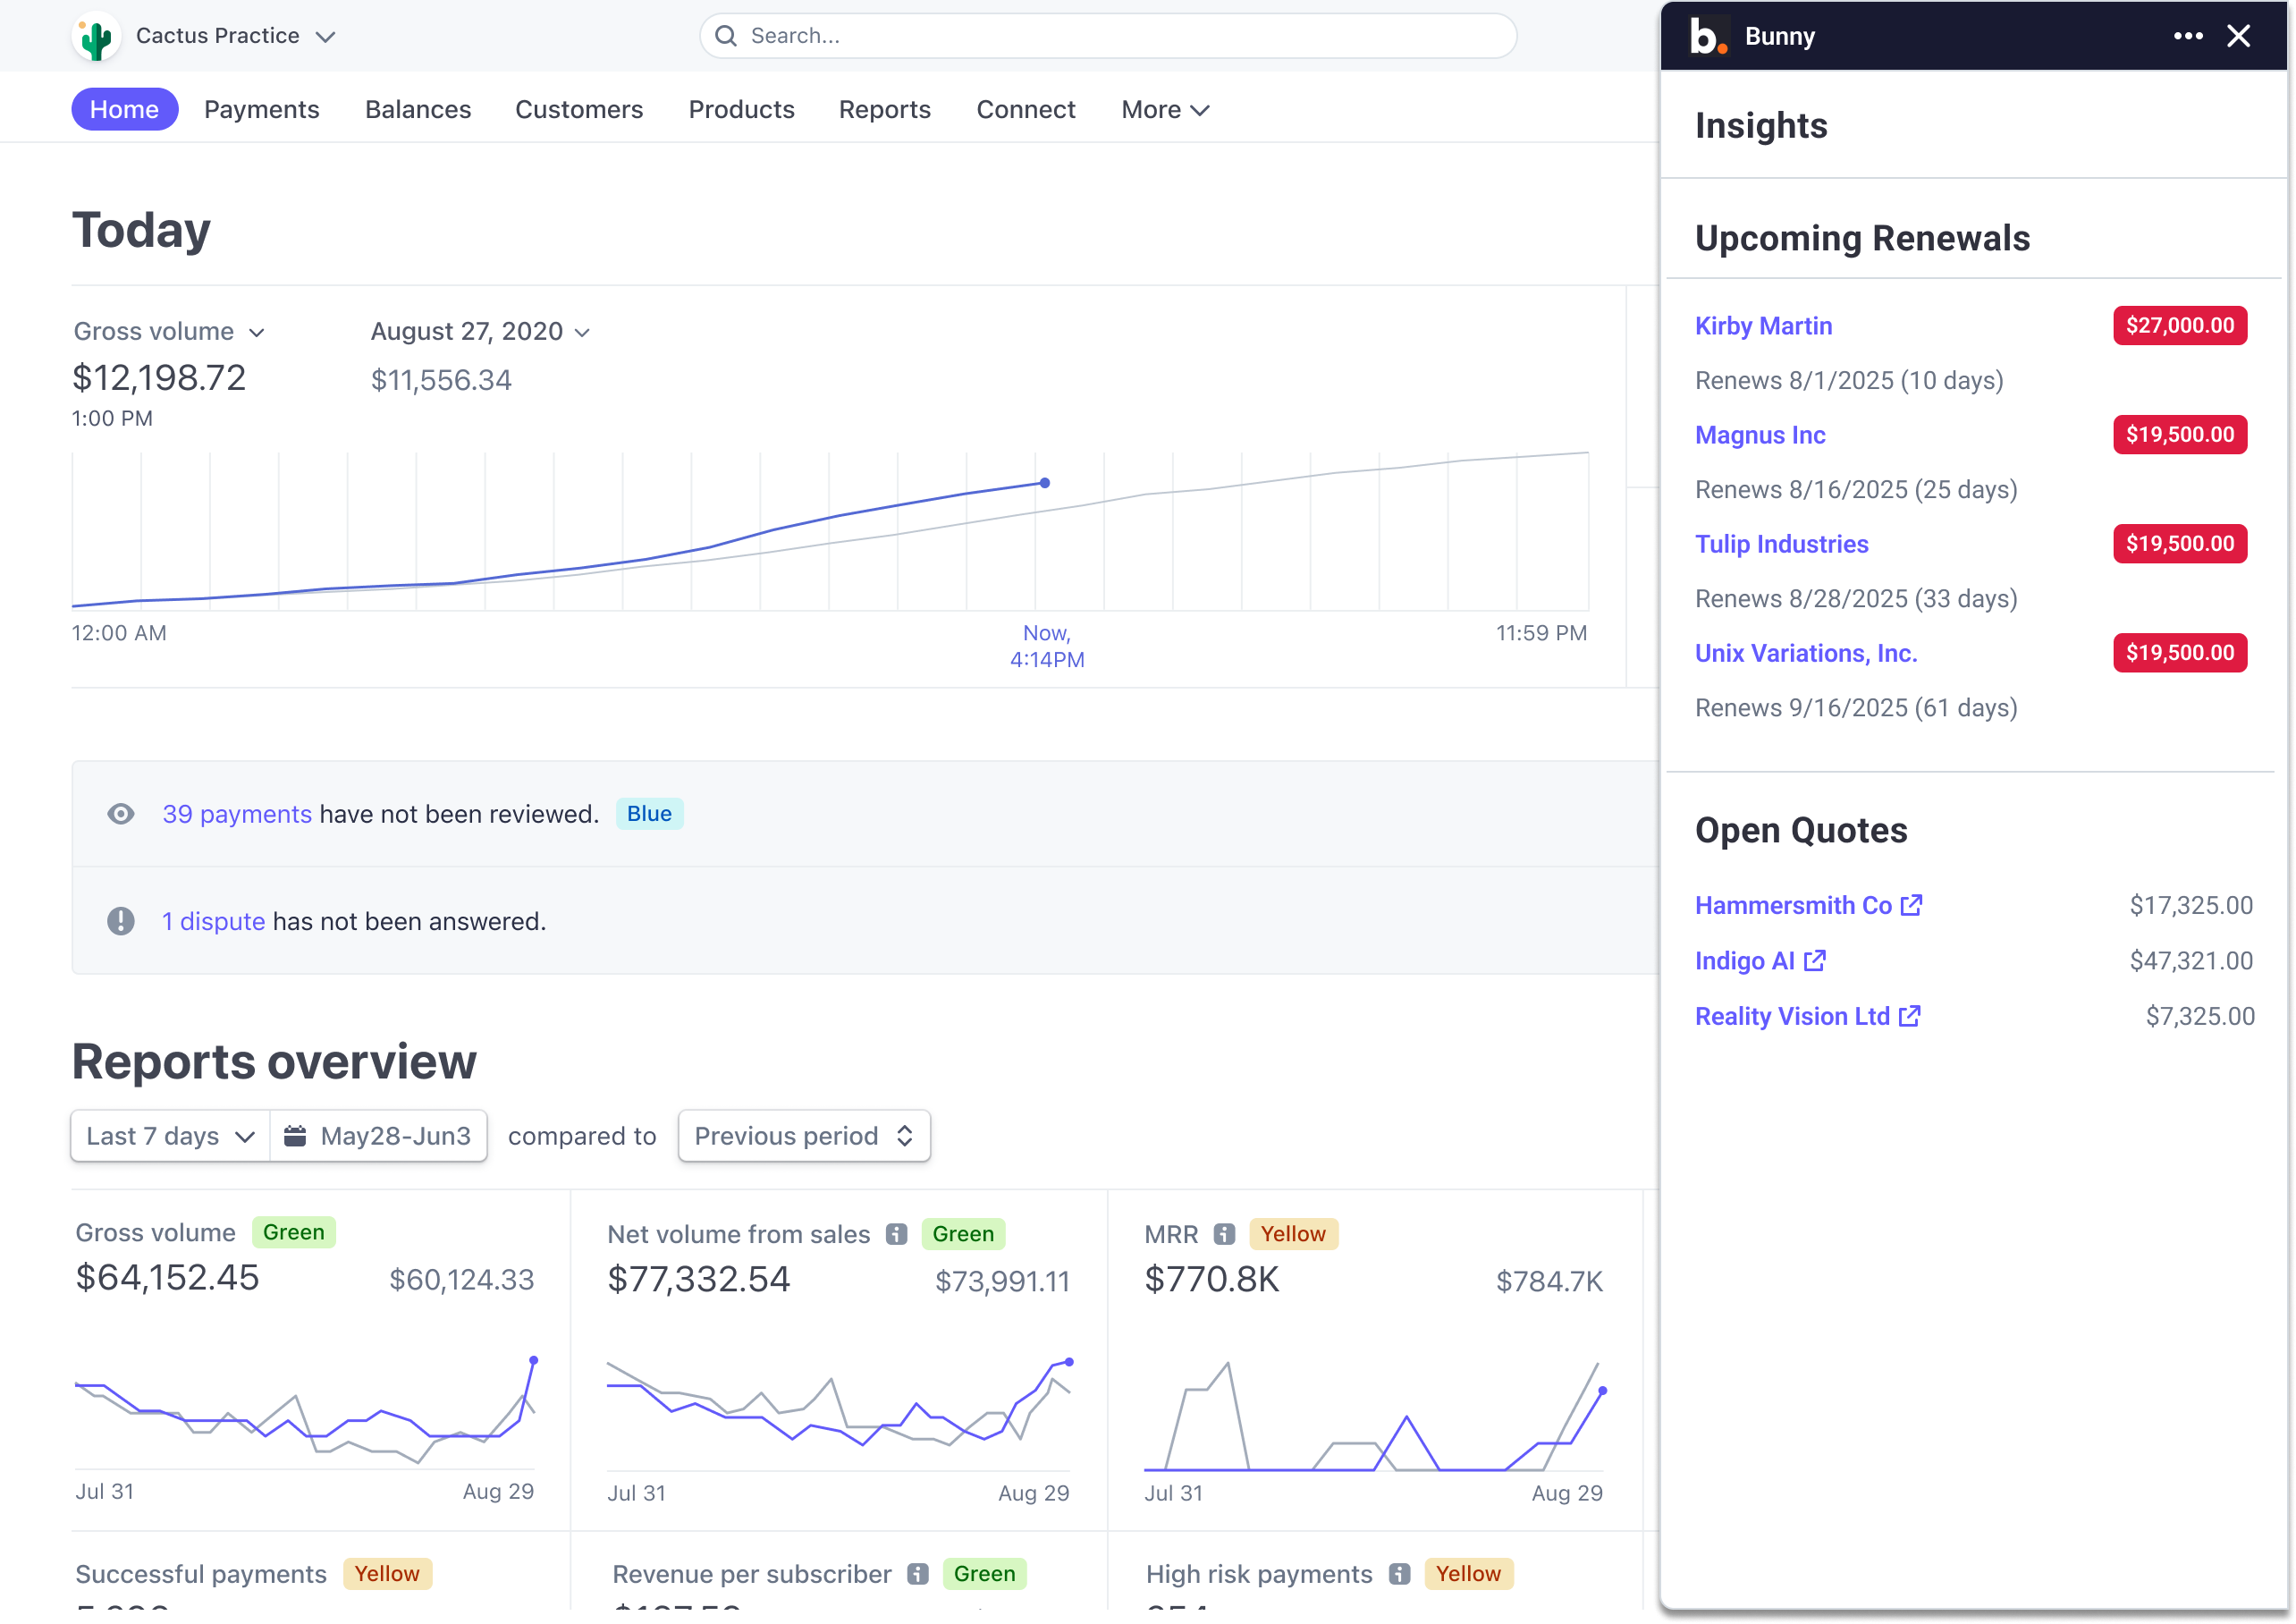The image size is (2296, 1624).
Task: Click the Yellow badge next to MRR
Action: pyautogui.click(x=1292, y=1234)
